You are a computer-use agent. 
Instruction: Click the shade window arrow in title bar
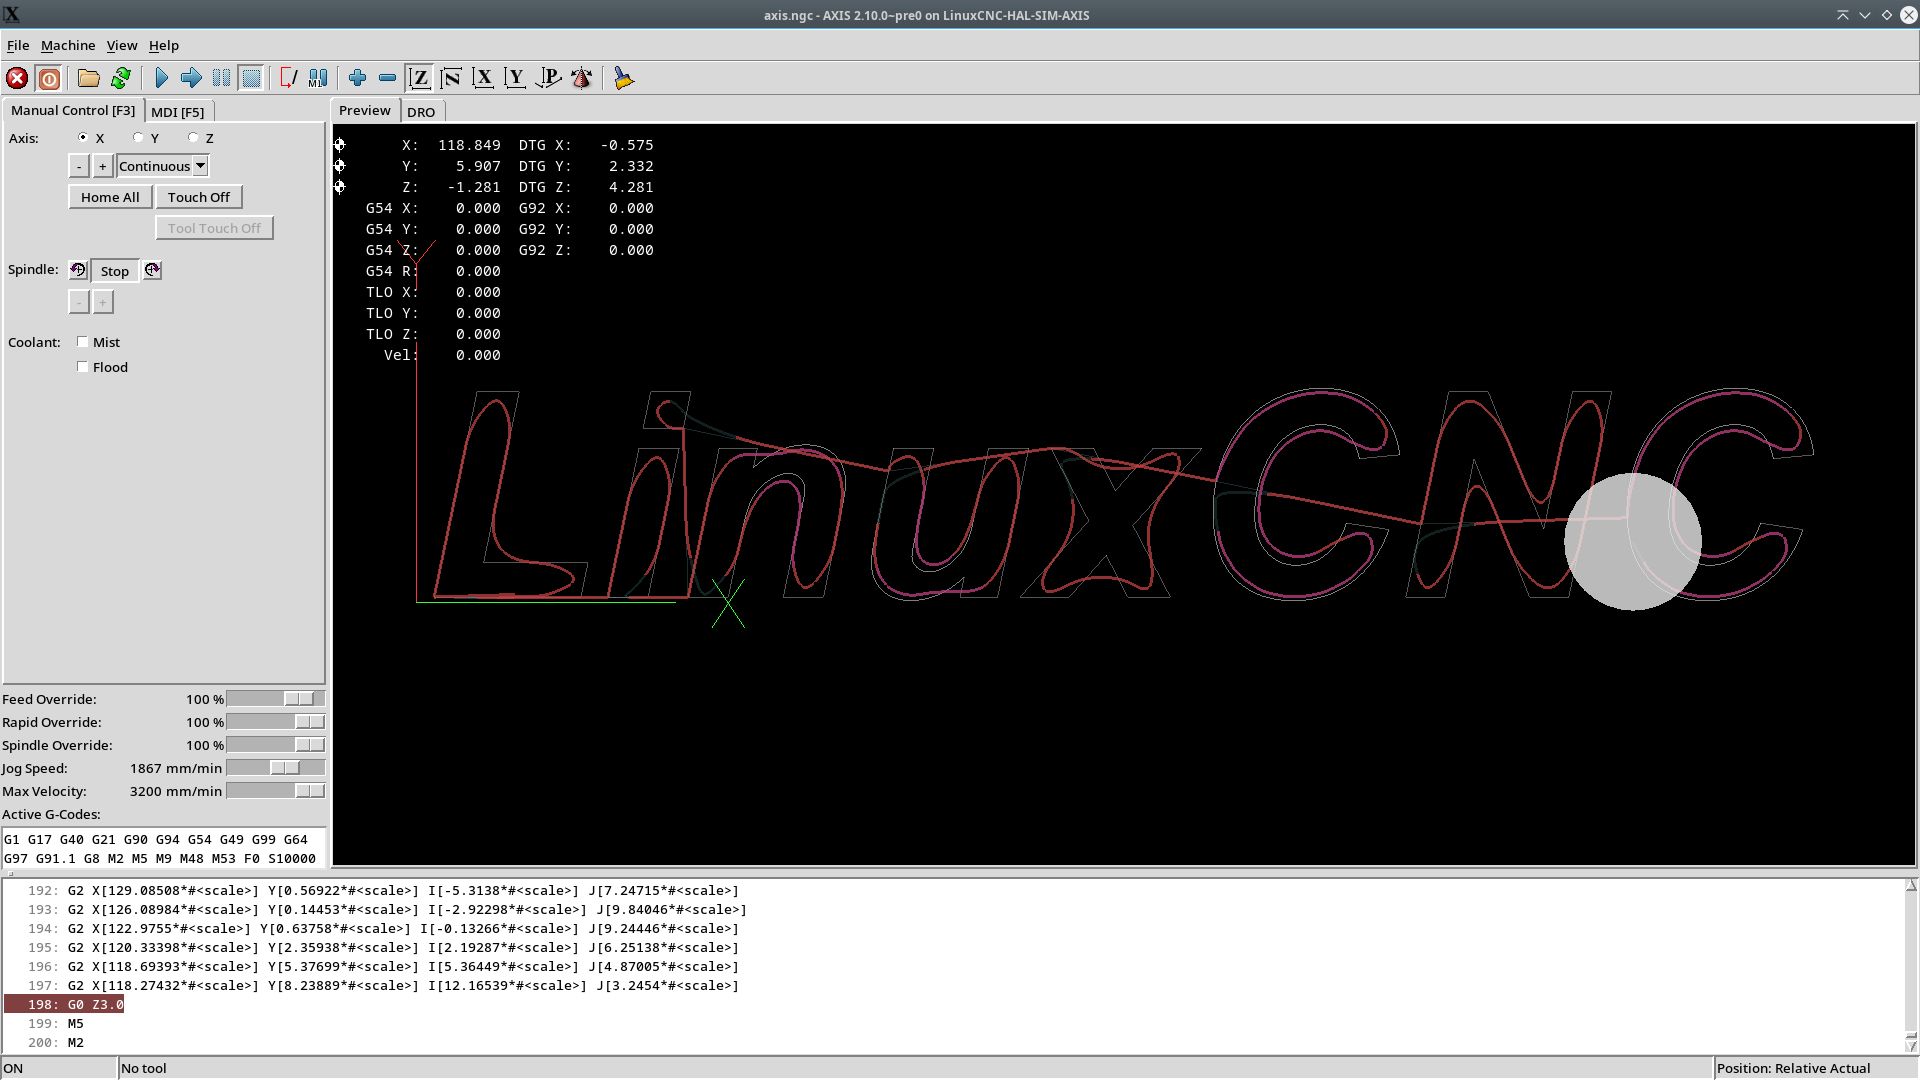pyautogui.click(x=1842, y=14)
